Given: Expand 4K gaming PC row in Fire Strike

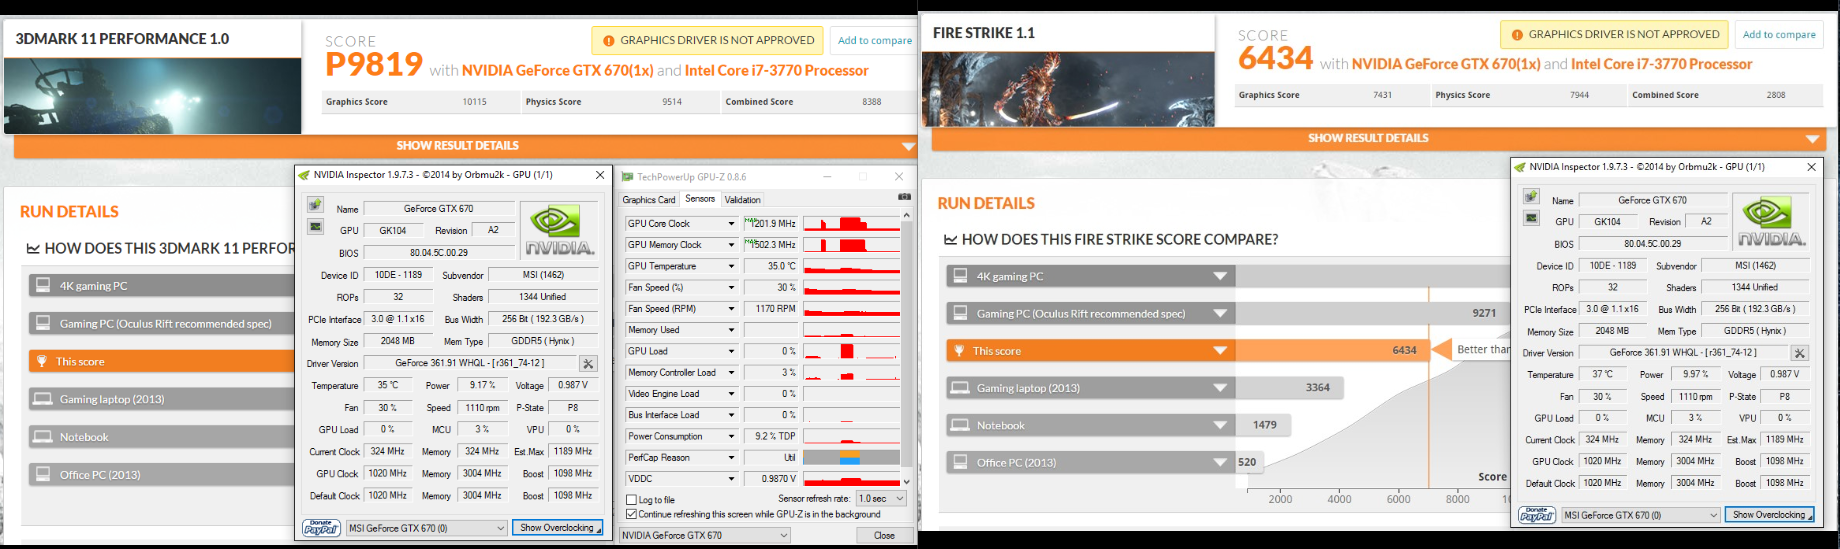Looking at the screenshot, I should coord(1220,276).
